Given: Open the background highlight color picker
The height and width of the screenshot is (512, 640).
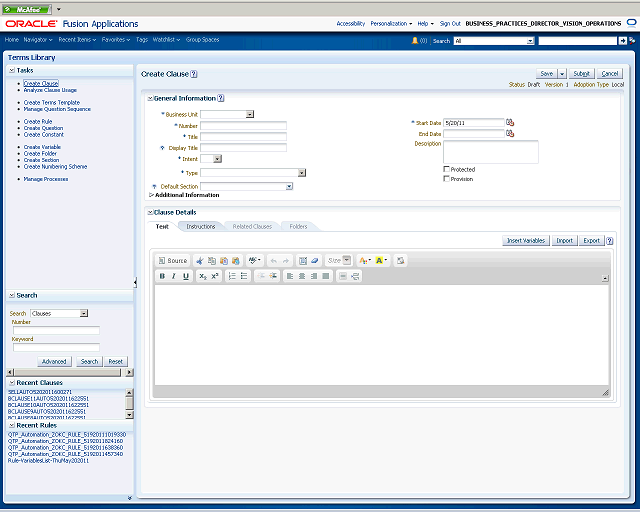Looking at the screenshot, I should click(381, 260).
